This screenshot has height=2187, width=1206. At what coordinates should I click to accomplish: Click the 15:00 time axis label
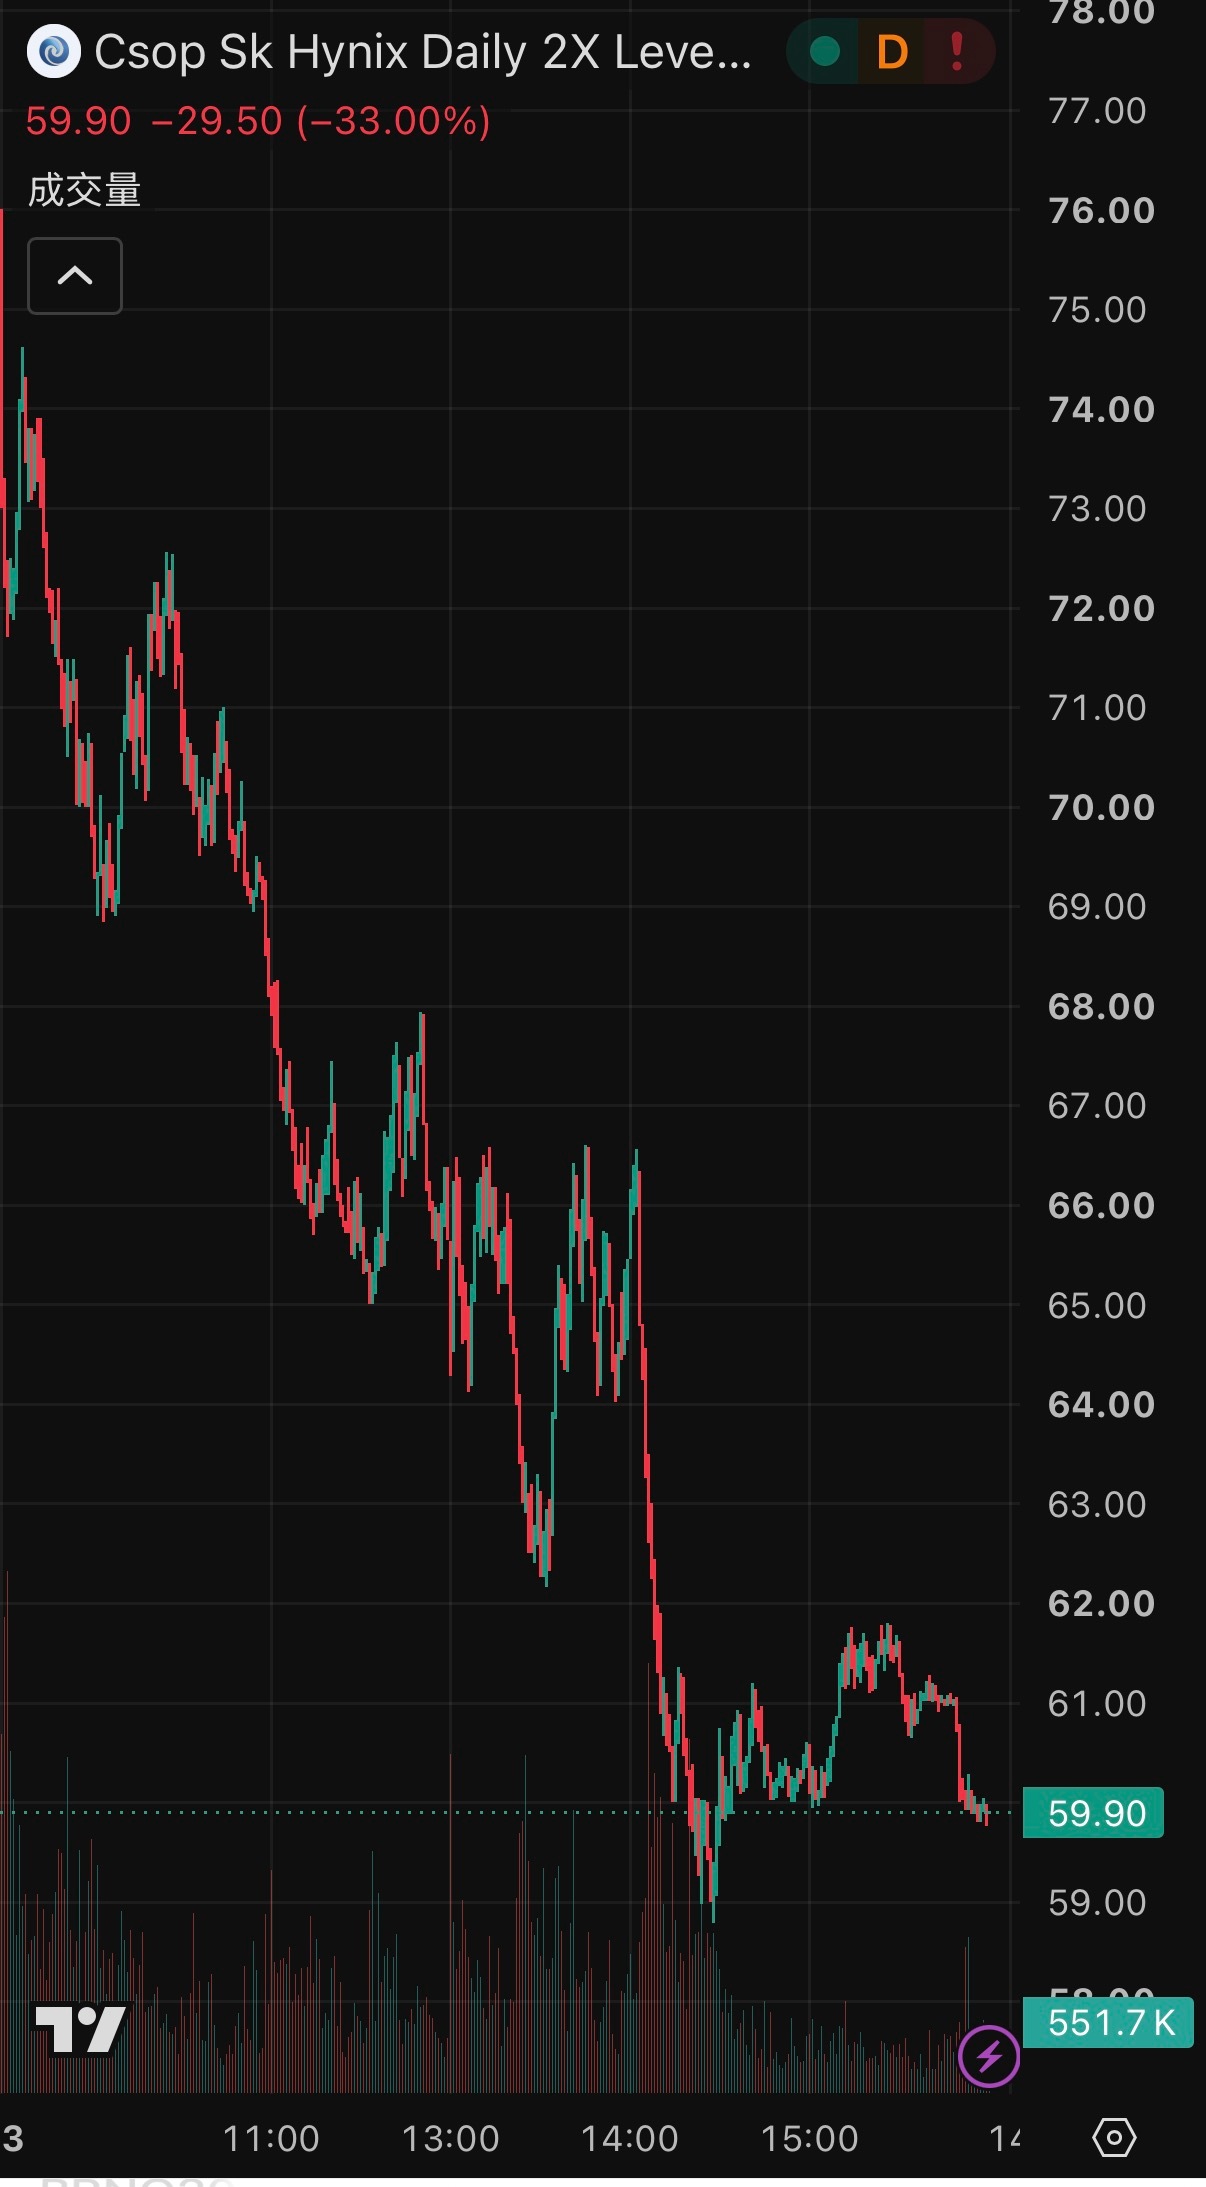pos(810,2138)
